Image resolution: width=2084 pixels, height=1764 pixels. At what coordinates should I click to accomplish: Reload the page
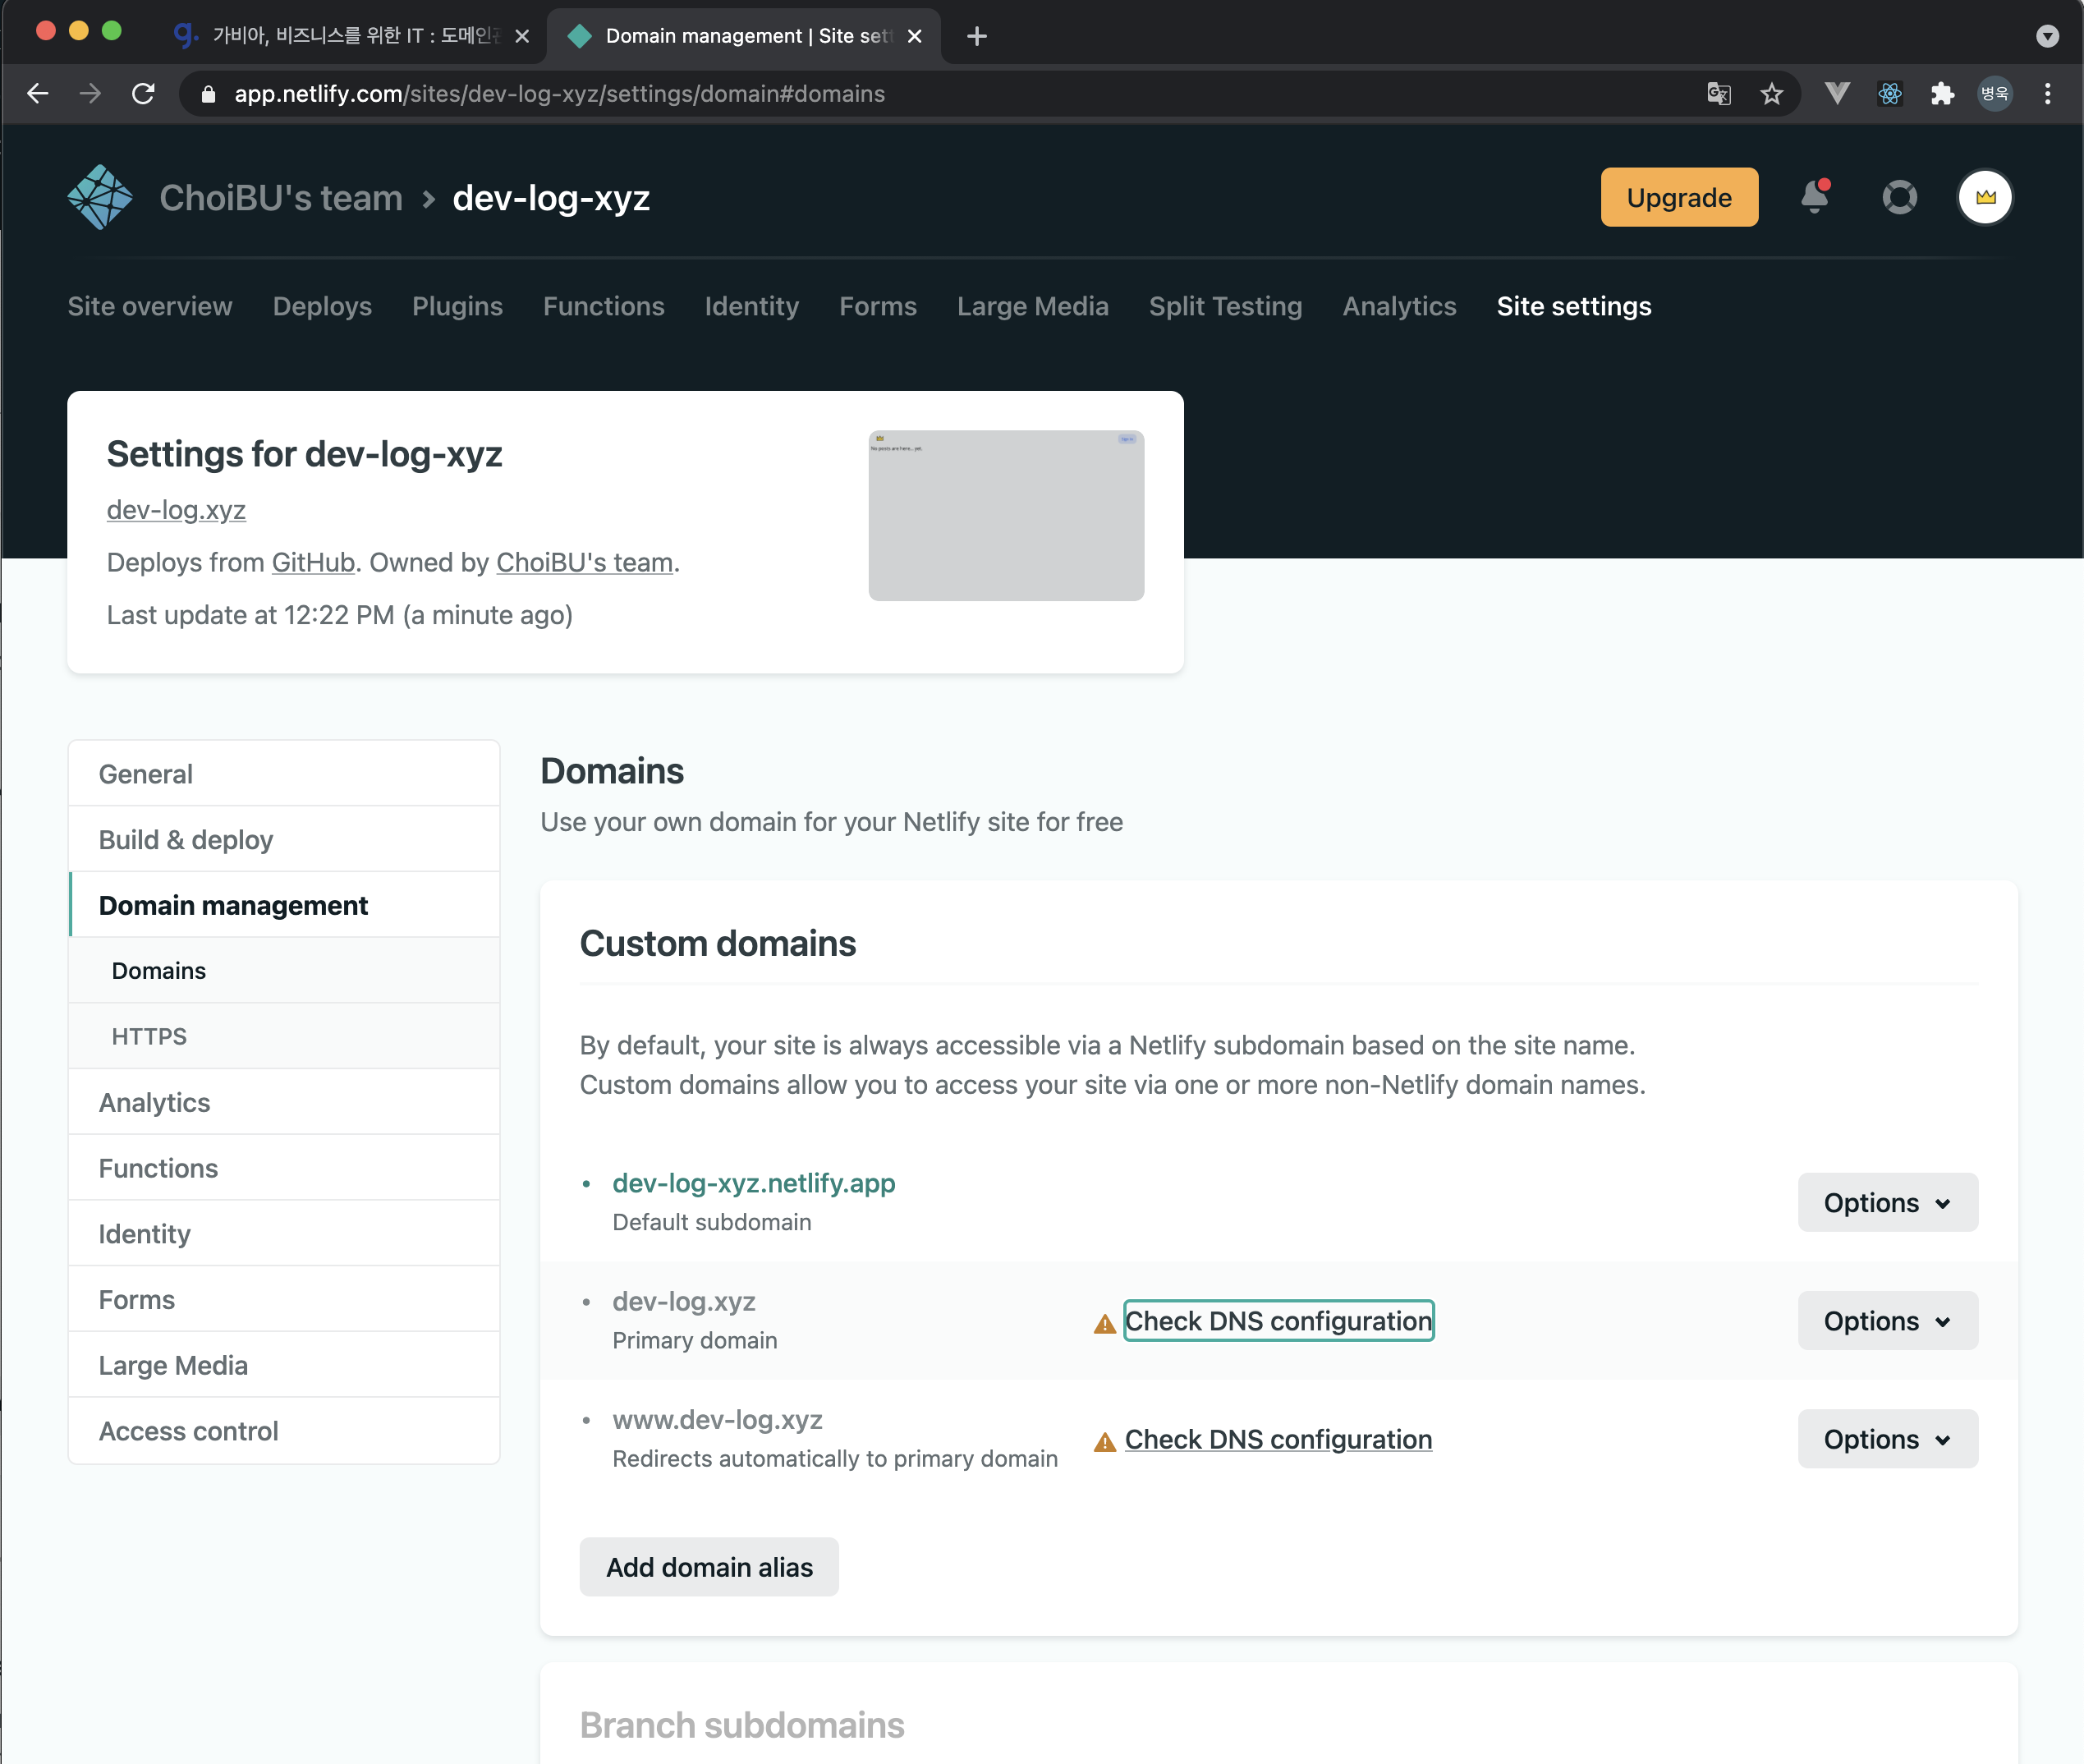143,94
